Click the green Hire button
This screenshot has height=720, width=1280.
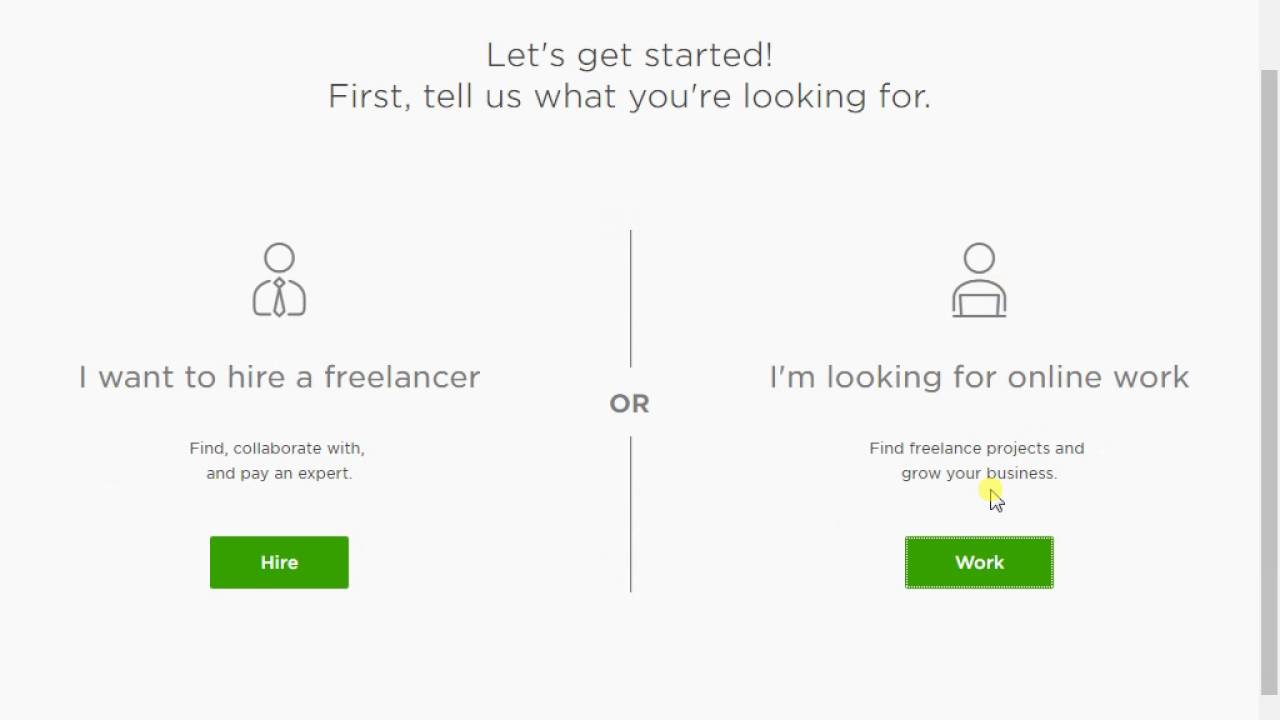tap(279, 562)
